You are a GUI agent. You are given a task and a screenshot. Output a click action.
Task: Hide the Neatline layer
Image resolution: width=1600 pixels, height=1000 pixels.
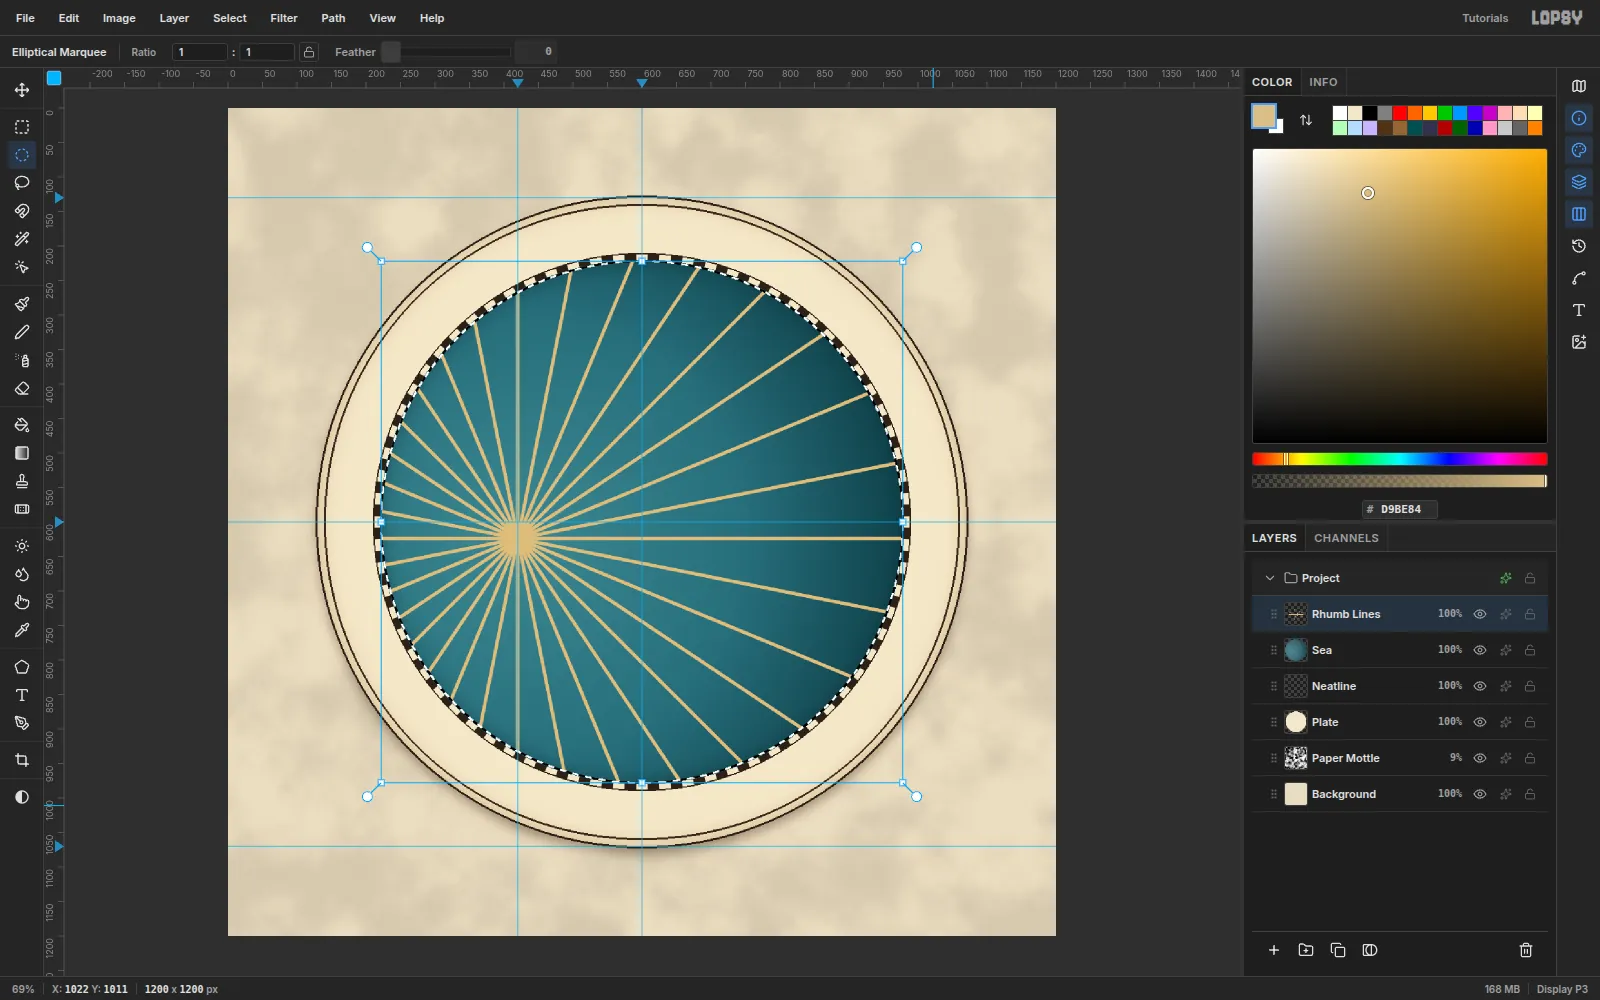tap(1480, 686)
